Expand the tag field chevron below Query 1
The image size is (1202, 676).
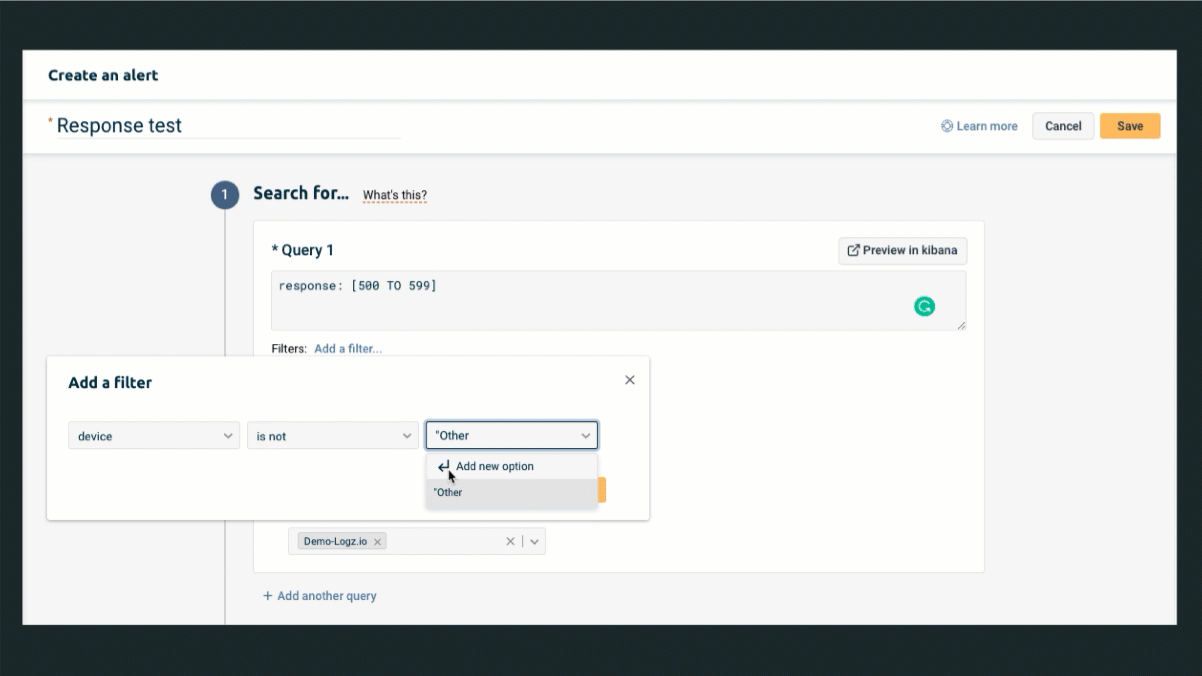[534, 541]
